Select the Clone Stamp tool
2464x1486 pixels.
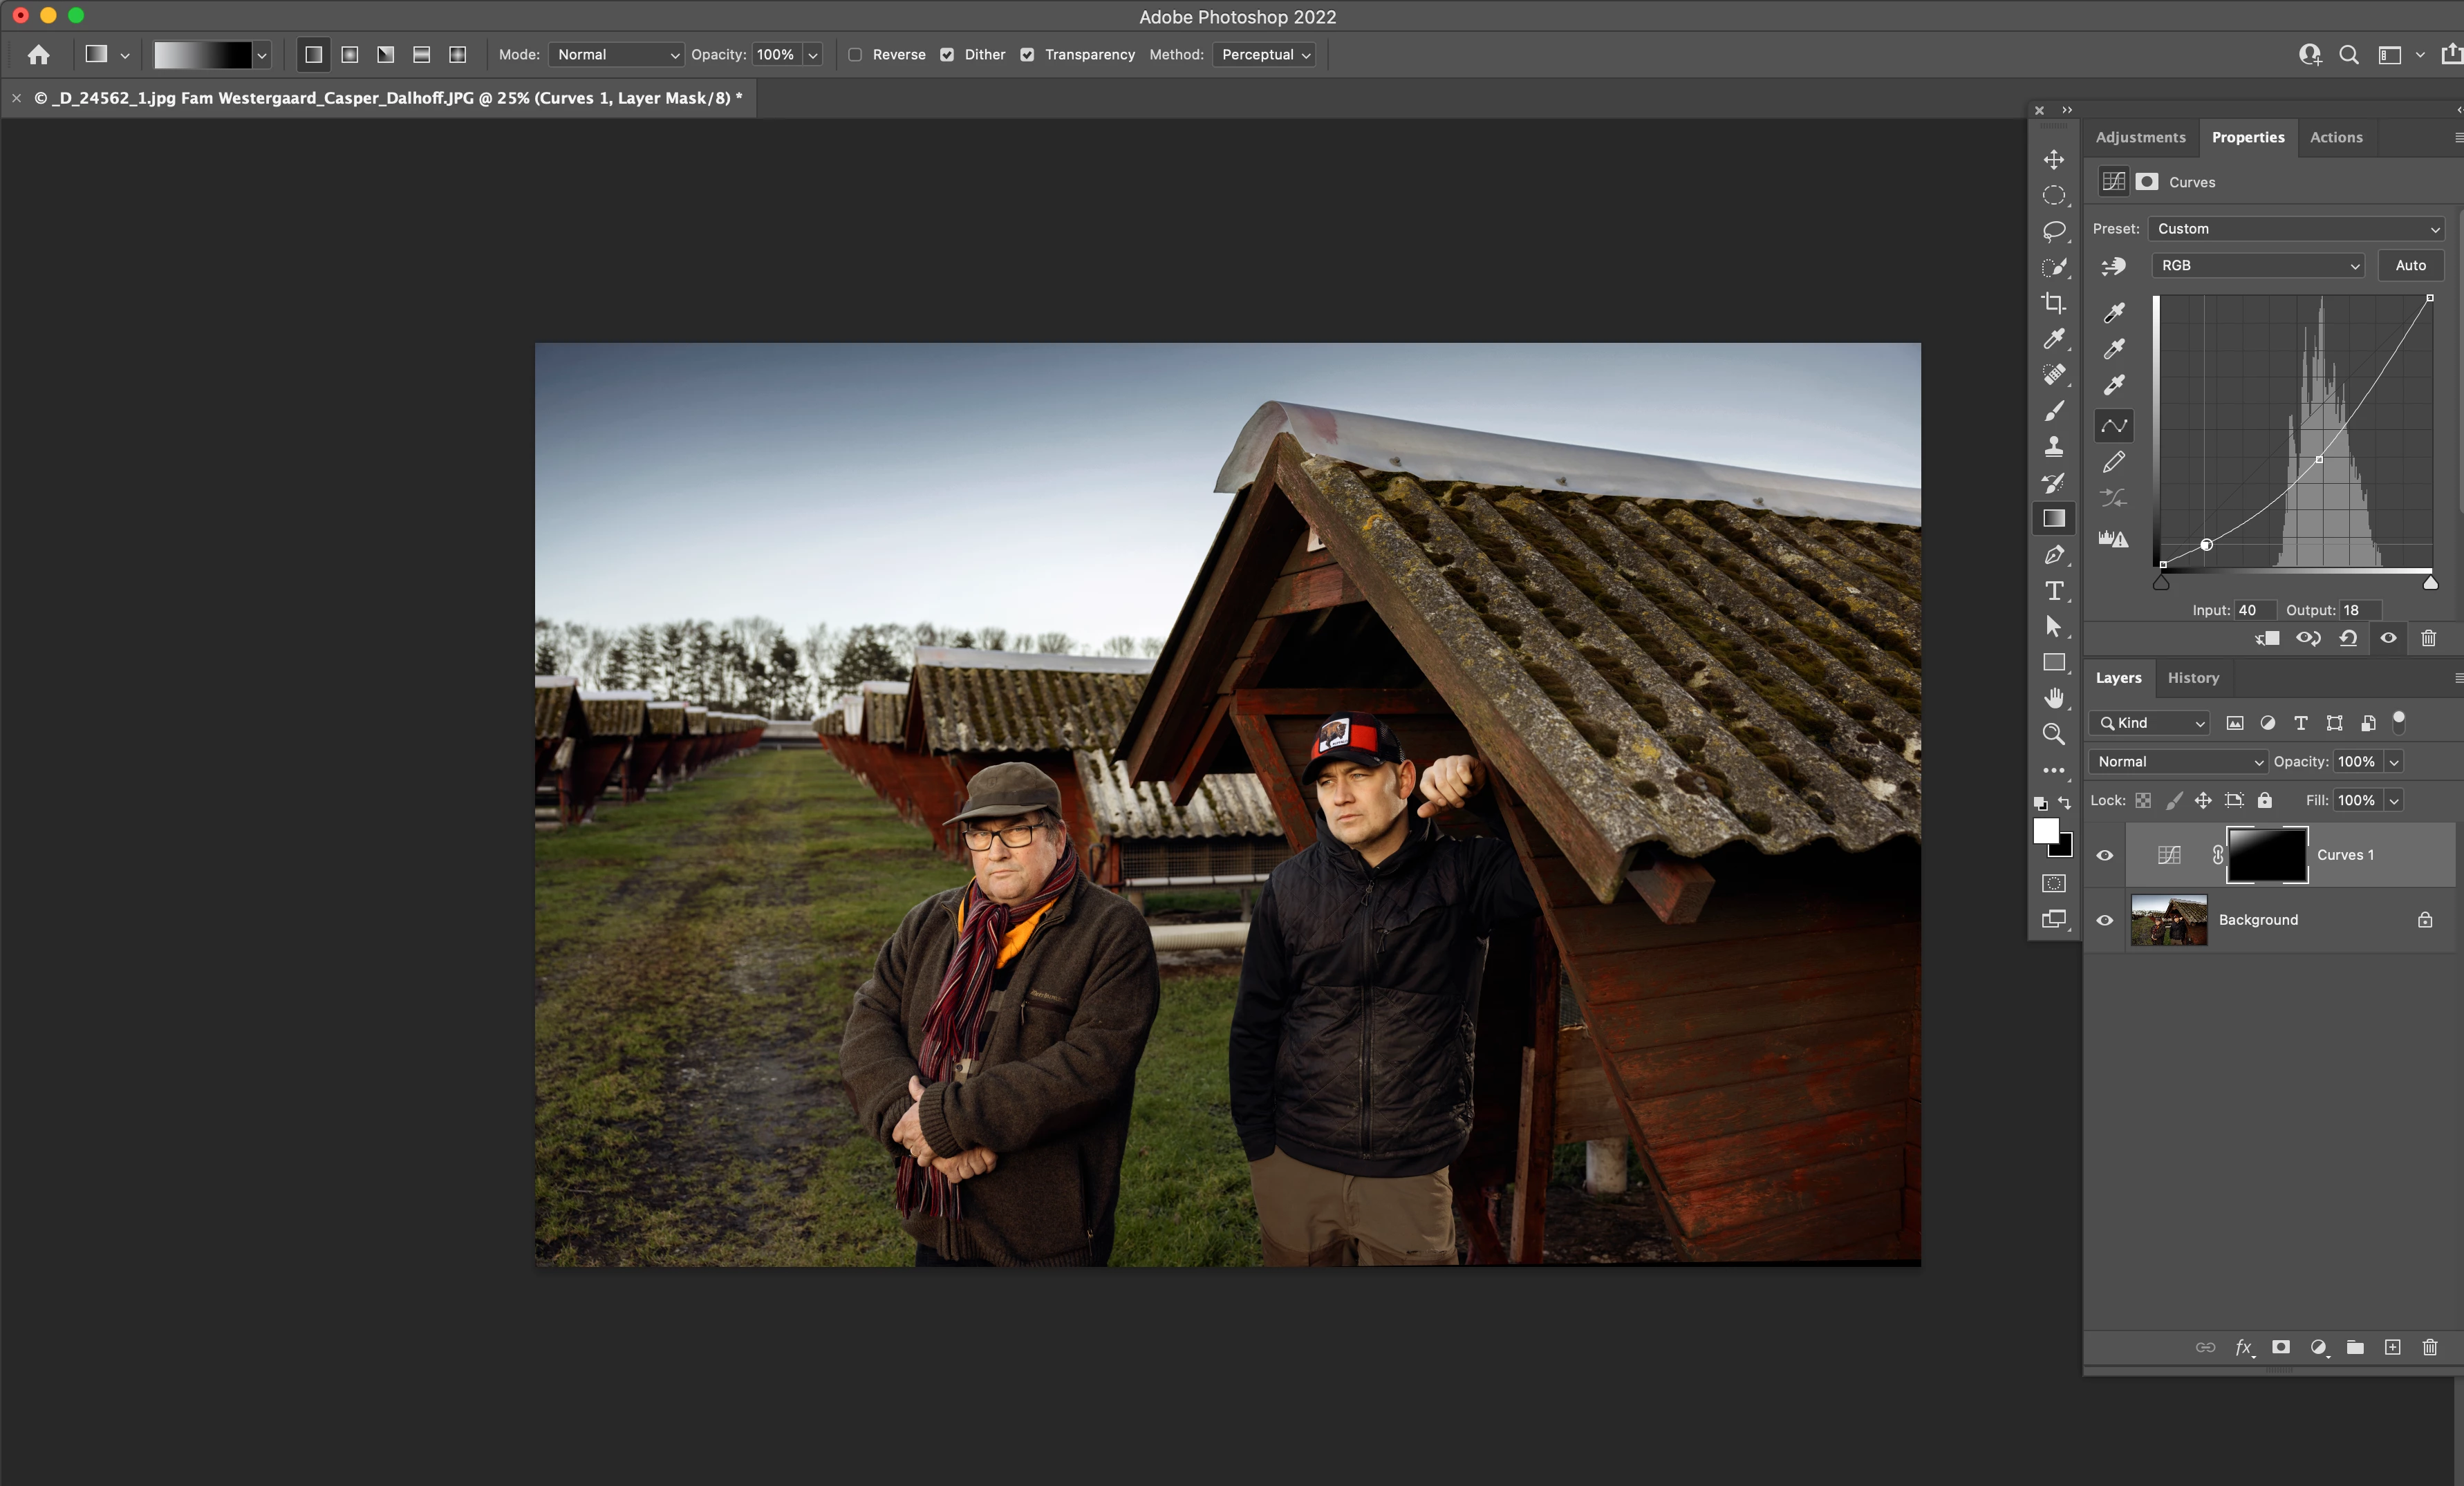pyautogui.click(x=2053, y=446)
